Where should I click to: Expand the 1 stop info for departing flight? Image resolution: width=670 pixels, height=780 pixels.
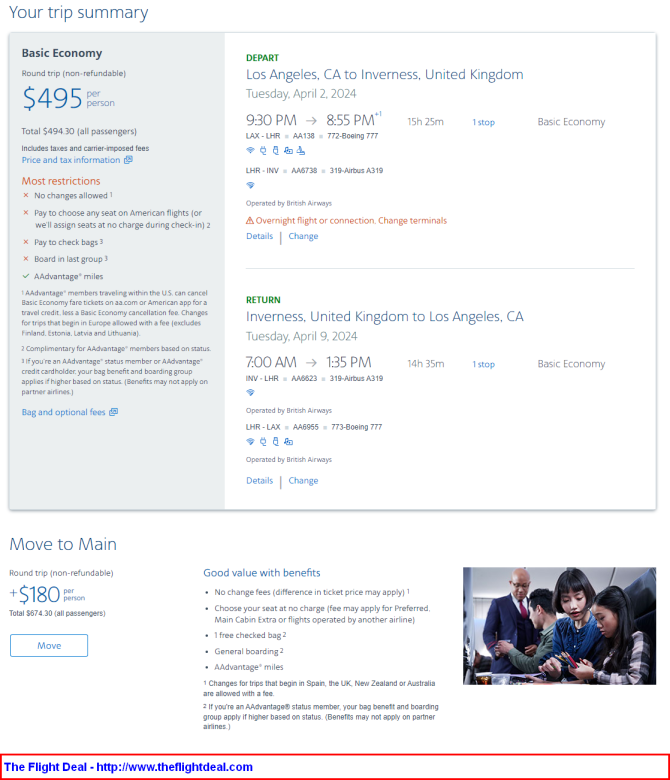(x=483, y=122)
